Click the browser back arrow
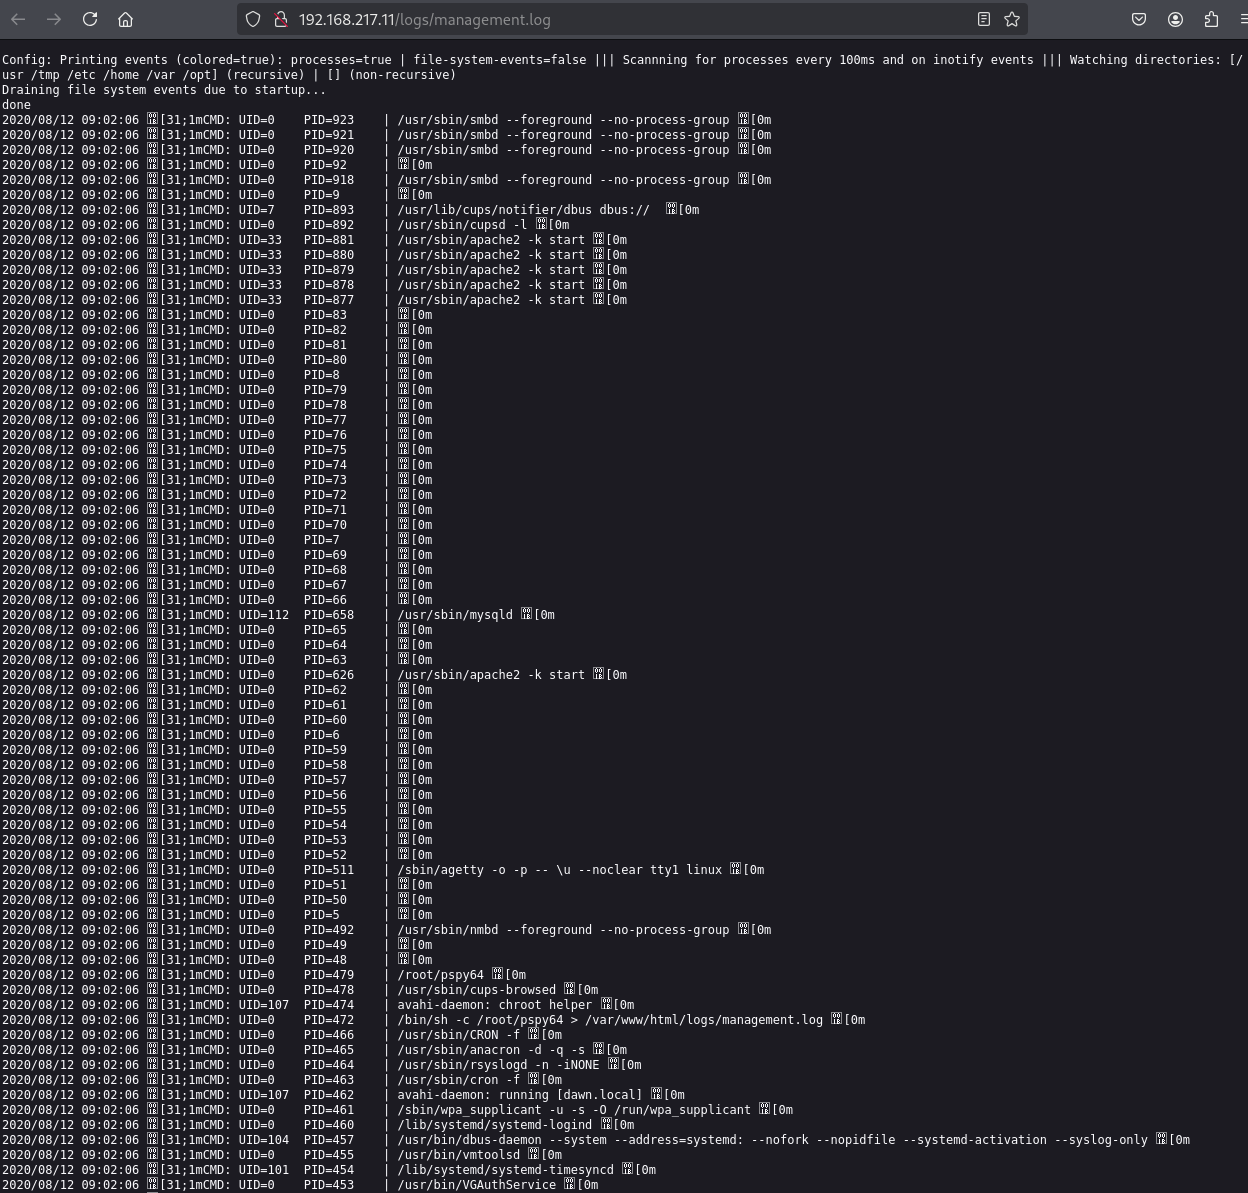 (x=18, y=19)
